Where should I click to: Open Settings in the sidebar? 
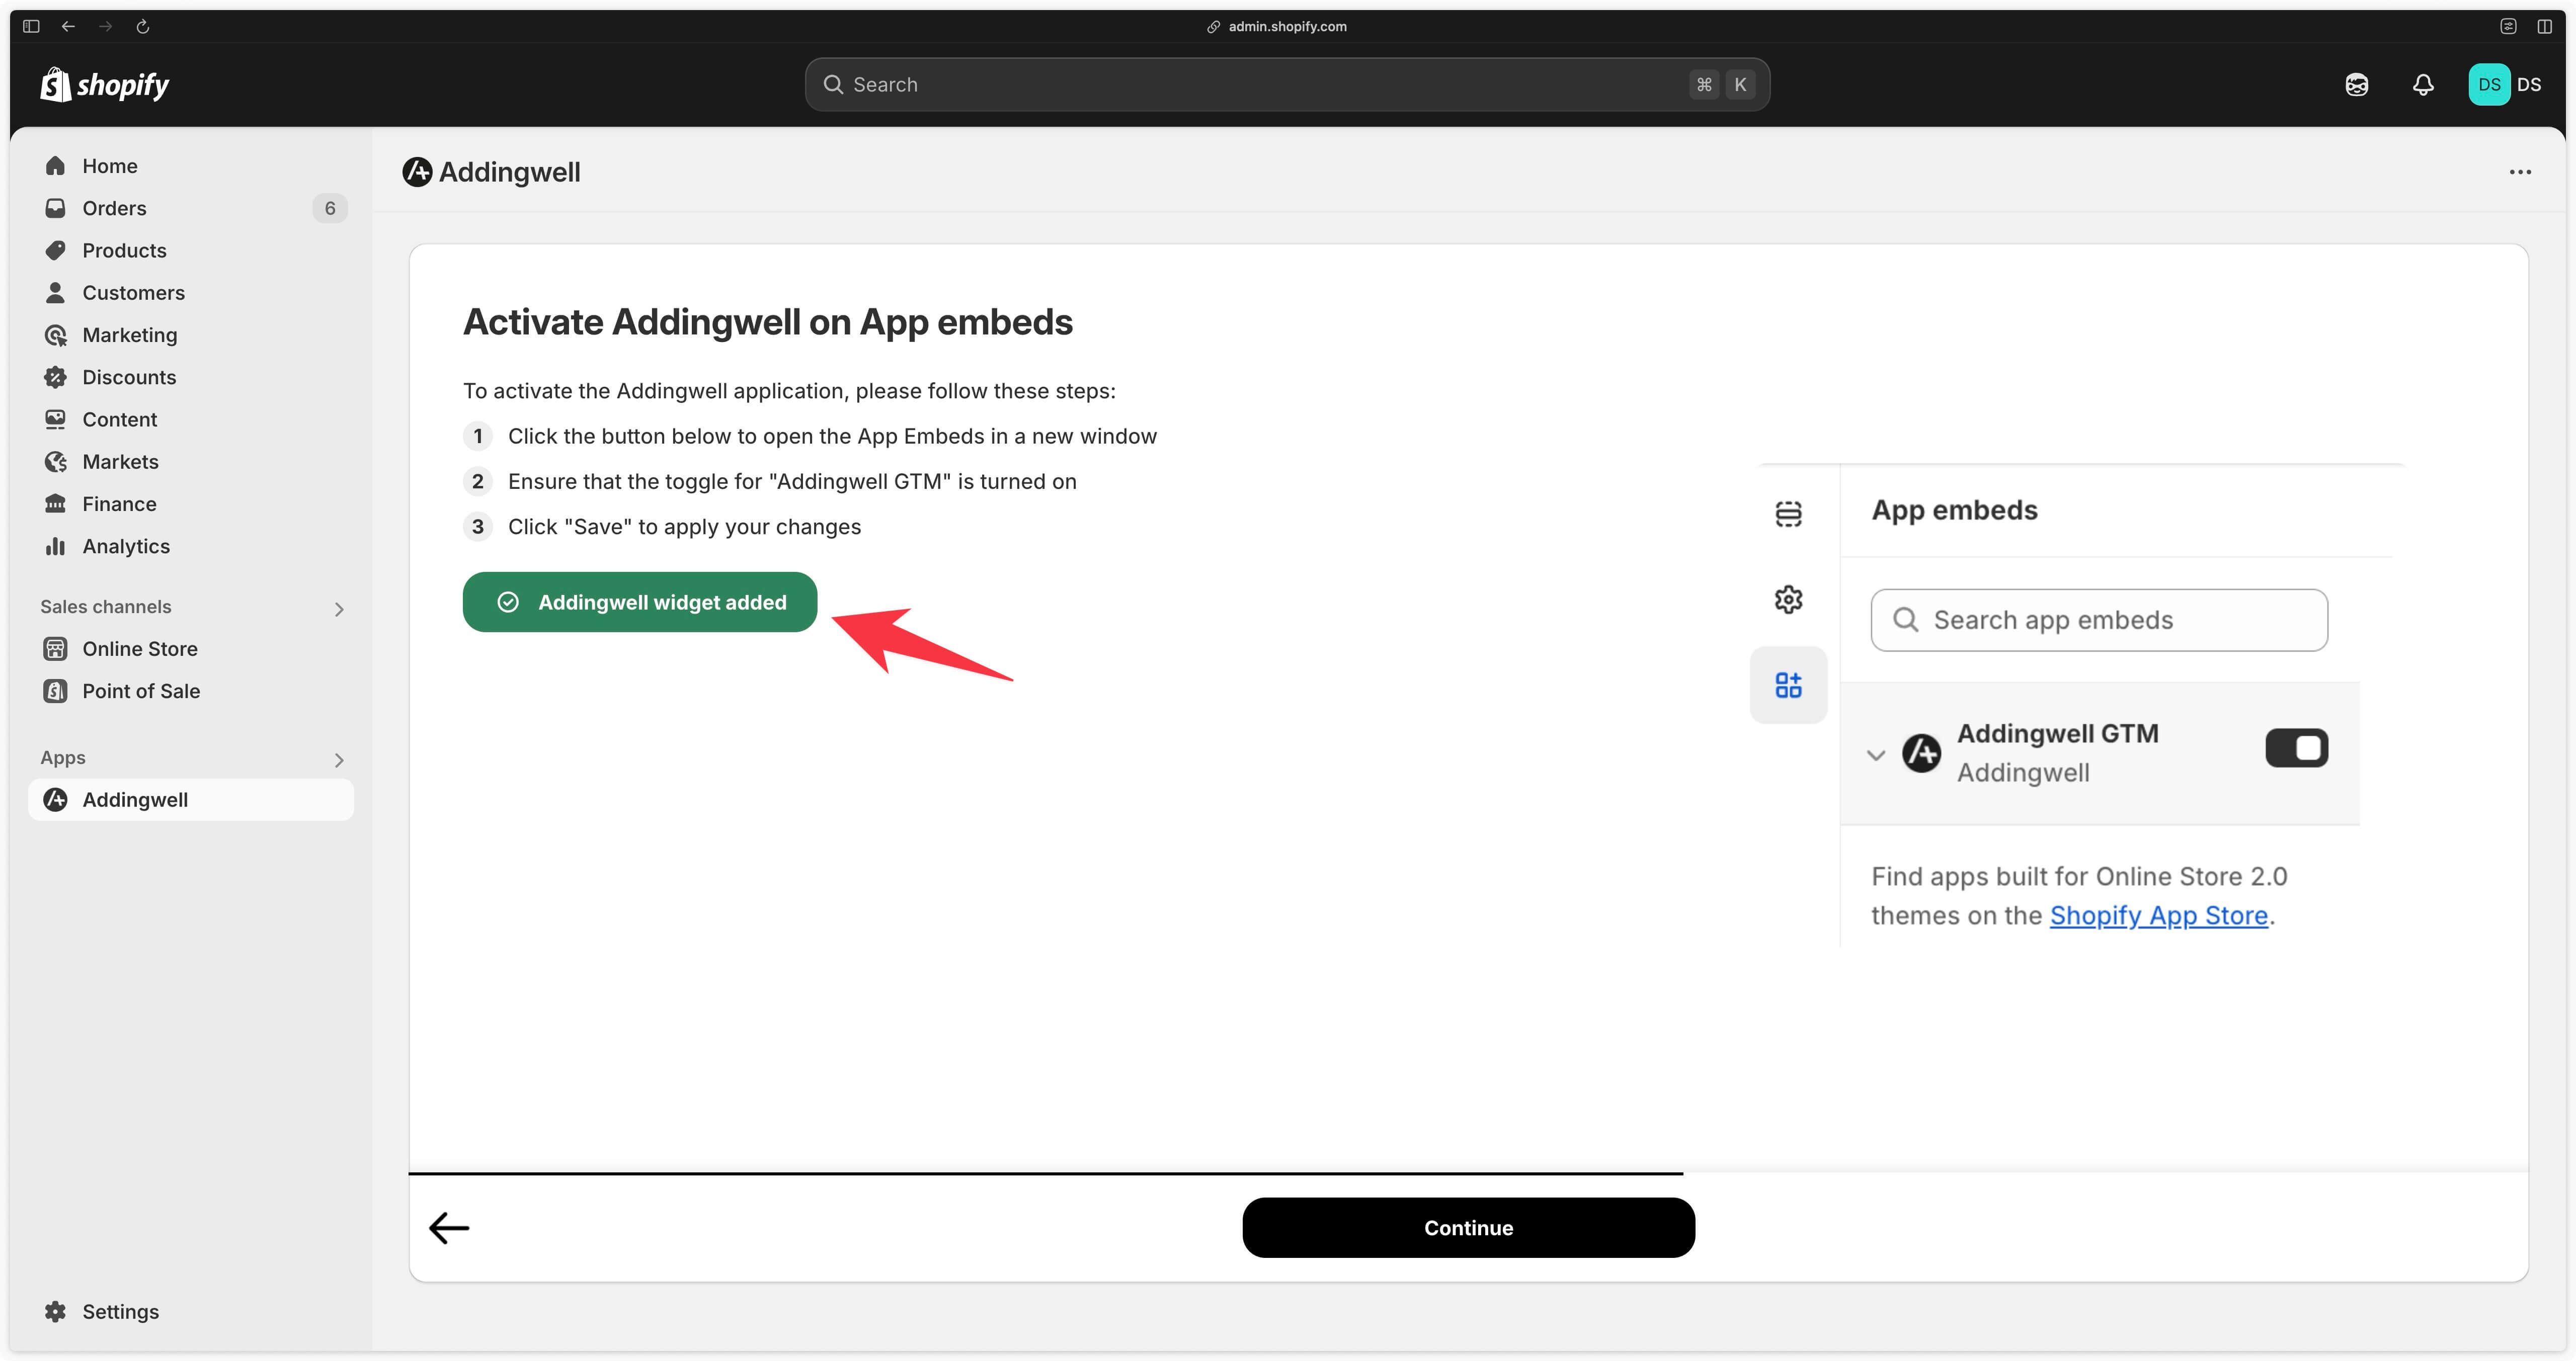click(191, 1311)
